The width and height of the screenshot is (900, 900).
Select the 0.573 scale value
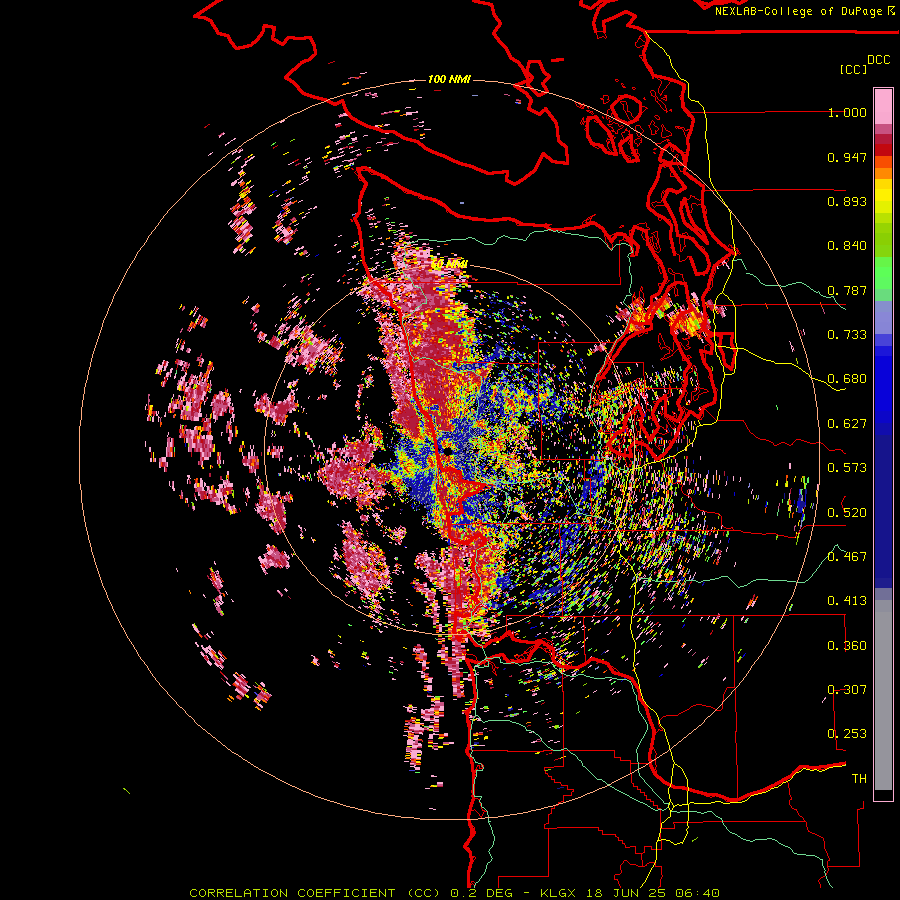(x=847, y=468)
